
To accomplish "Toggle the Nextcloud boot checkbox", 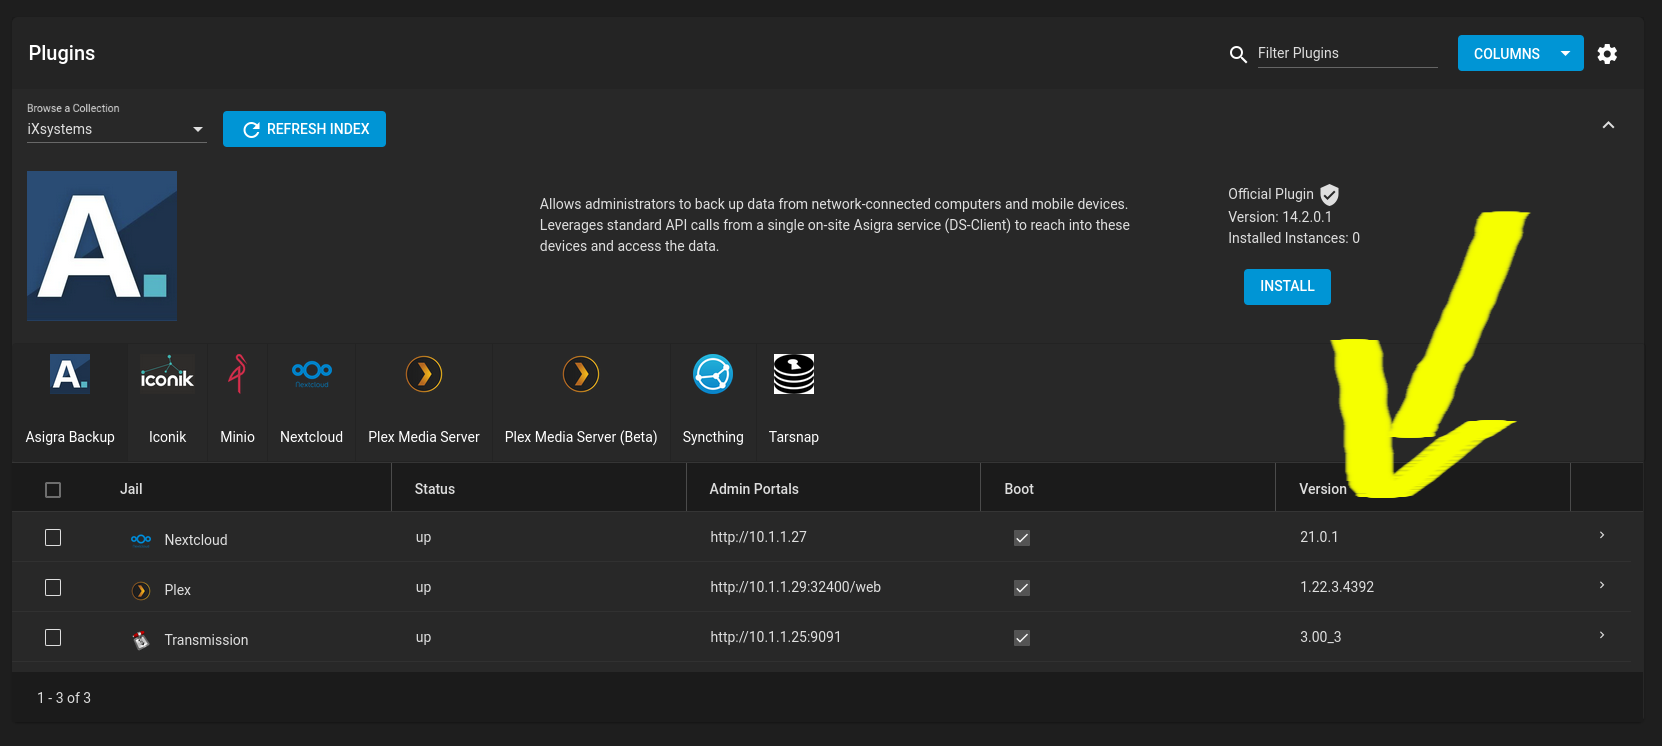I will [1022, 538].
